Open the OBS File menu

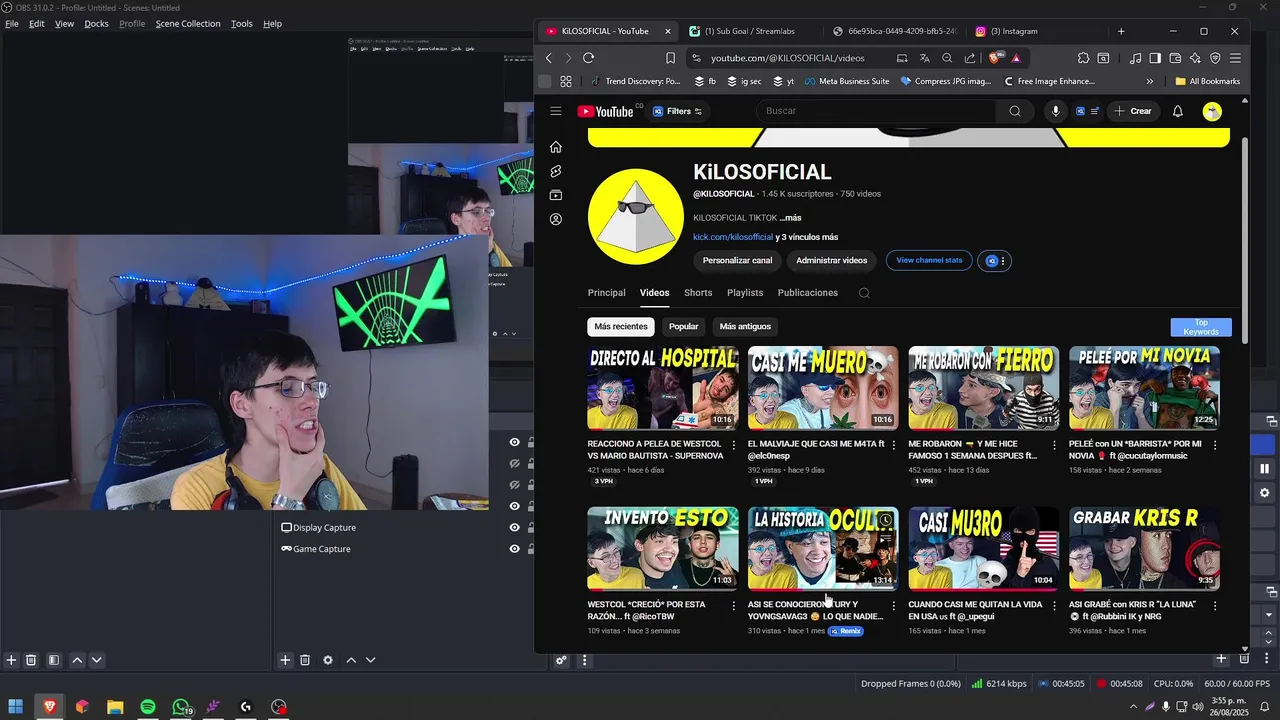(x=12, y=23)
